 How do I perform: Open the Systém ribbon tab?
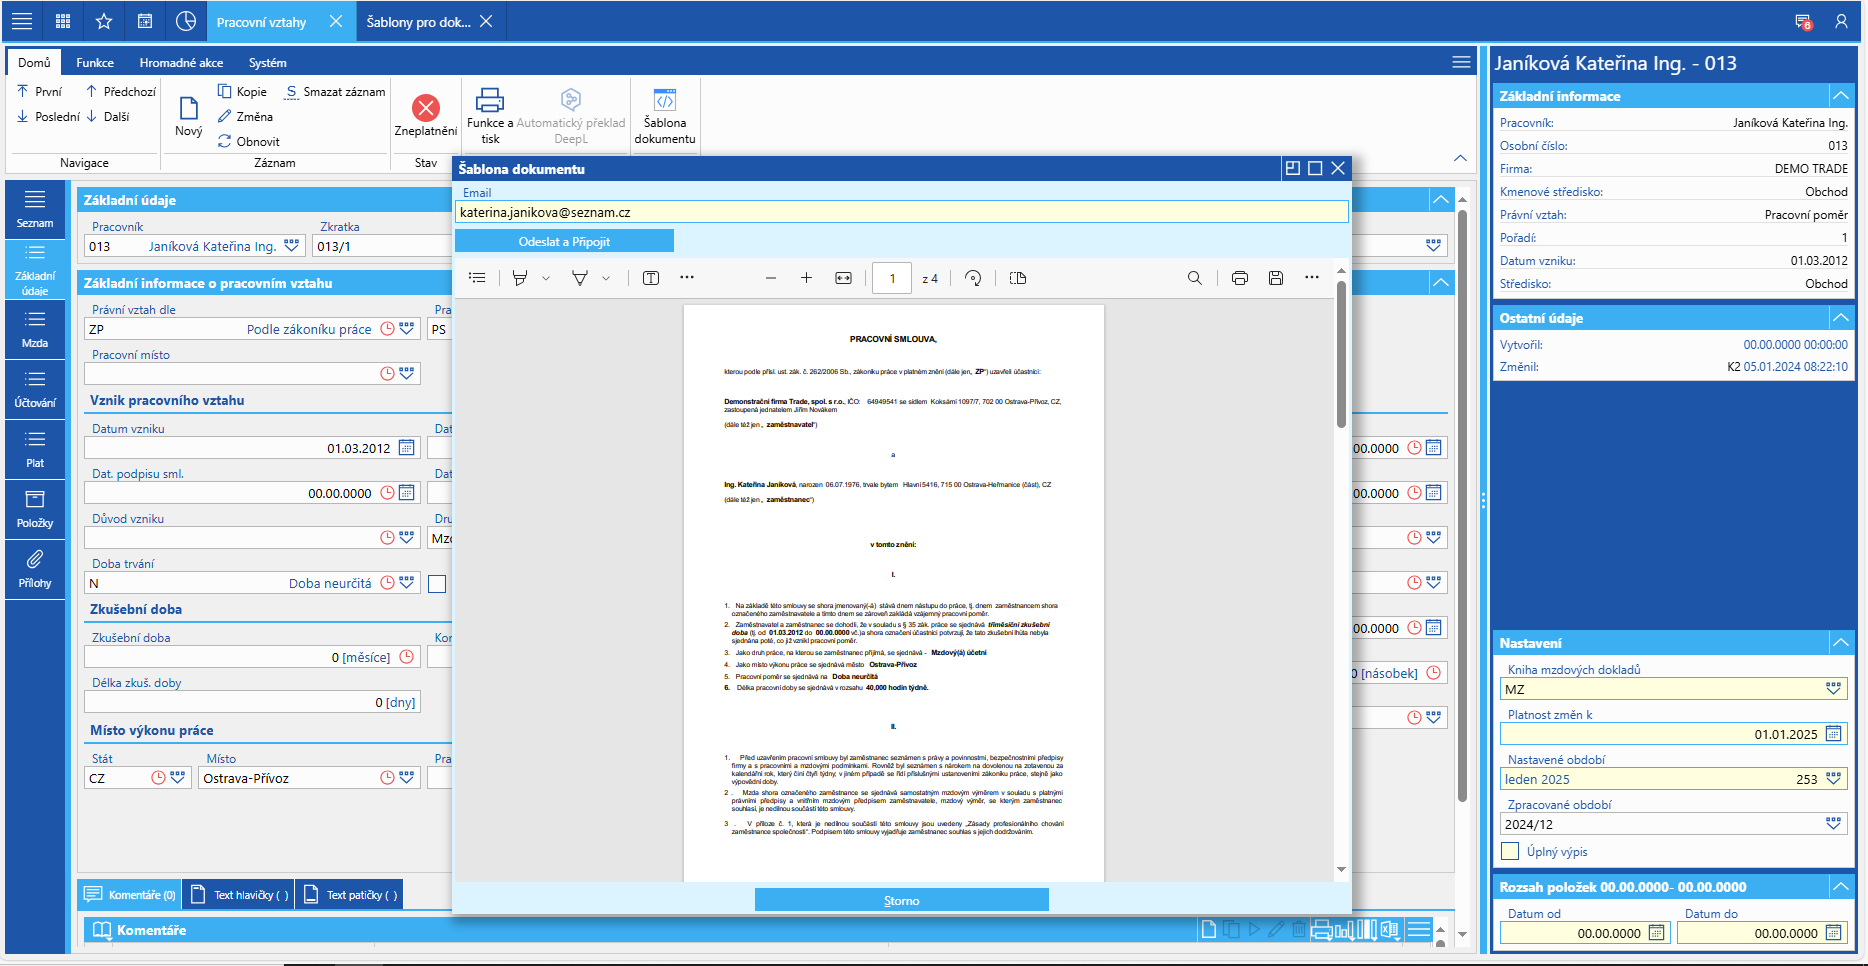click(267, 62)
